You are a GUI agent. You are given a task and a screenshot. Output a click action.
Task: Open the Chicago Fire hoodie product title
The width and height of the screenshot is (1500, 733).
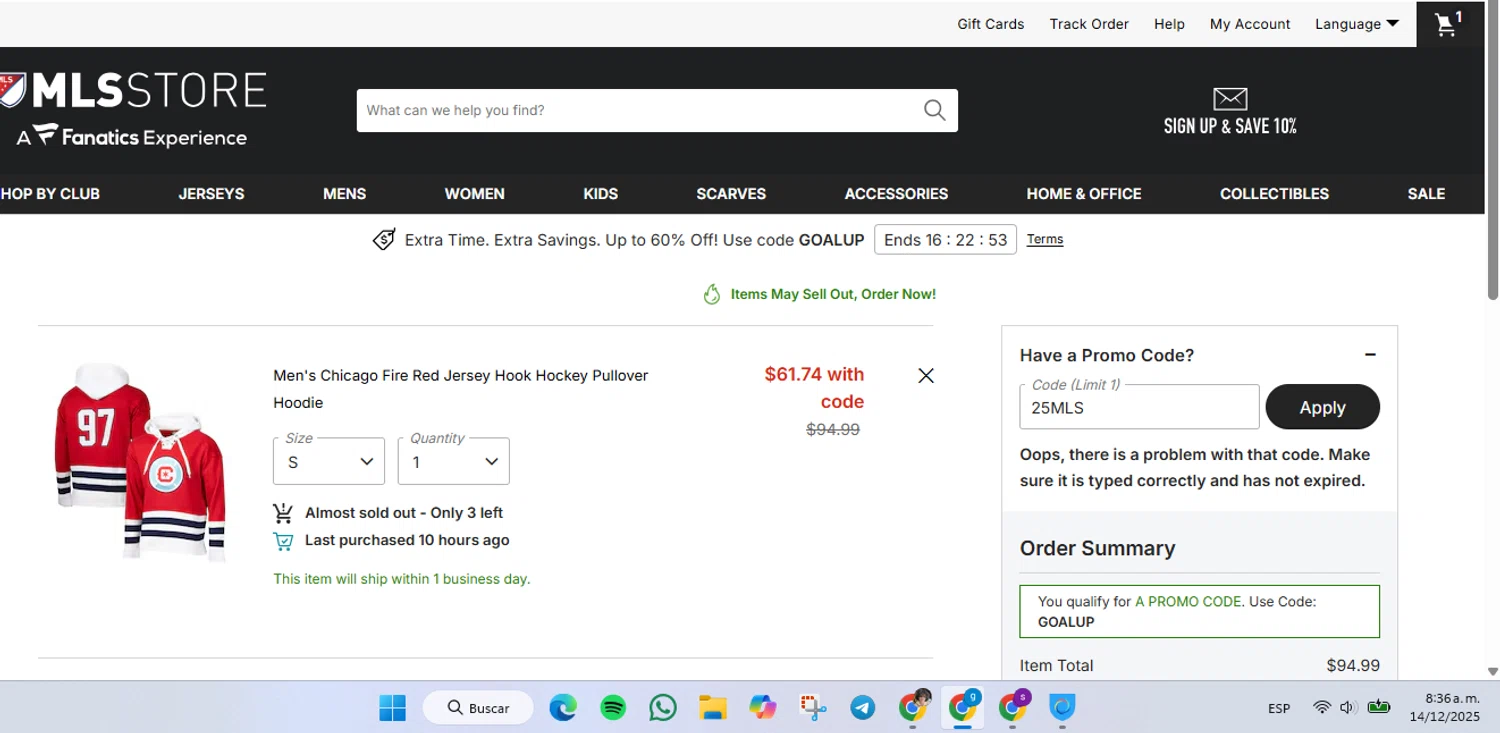click(461, 389)
